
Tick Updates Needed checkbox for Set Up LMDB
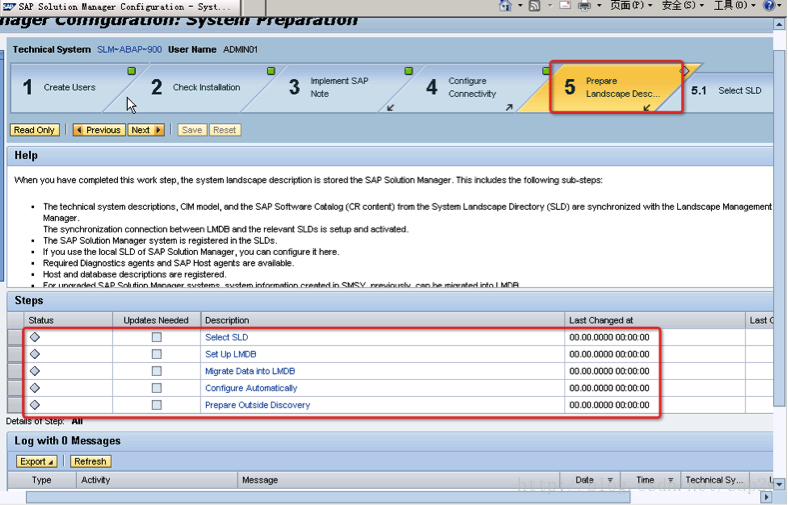157,354
